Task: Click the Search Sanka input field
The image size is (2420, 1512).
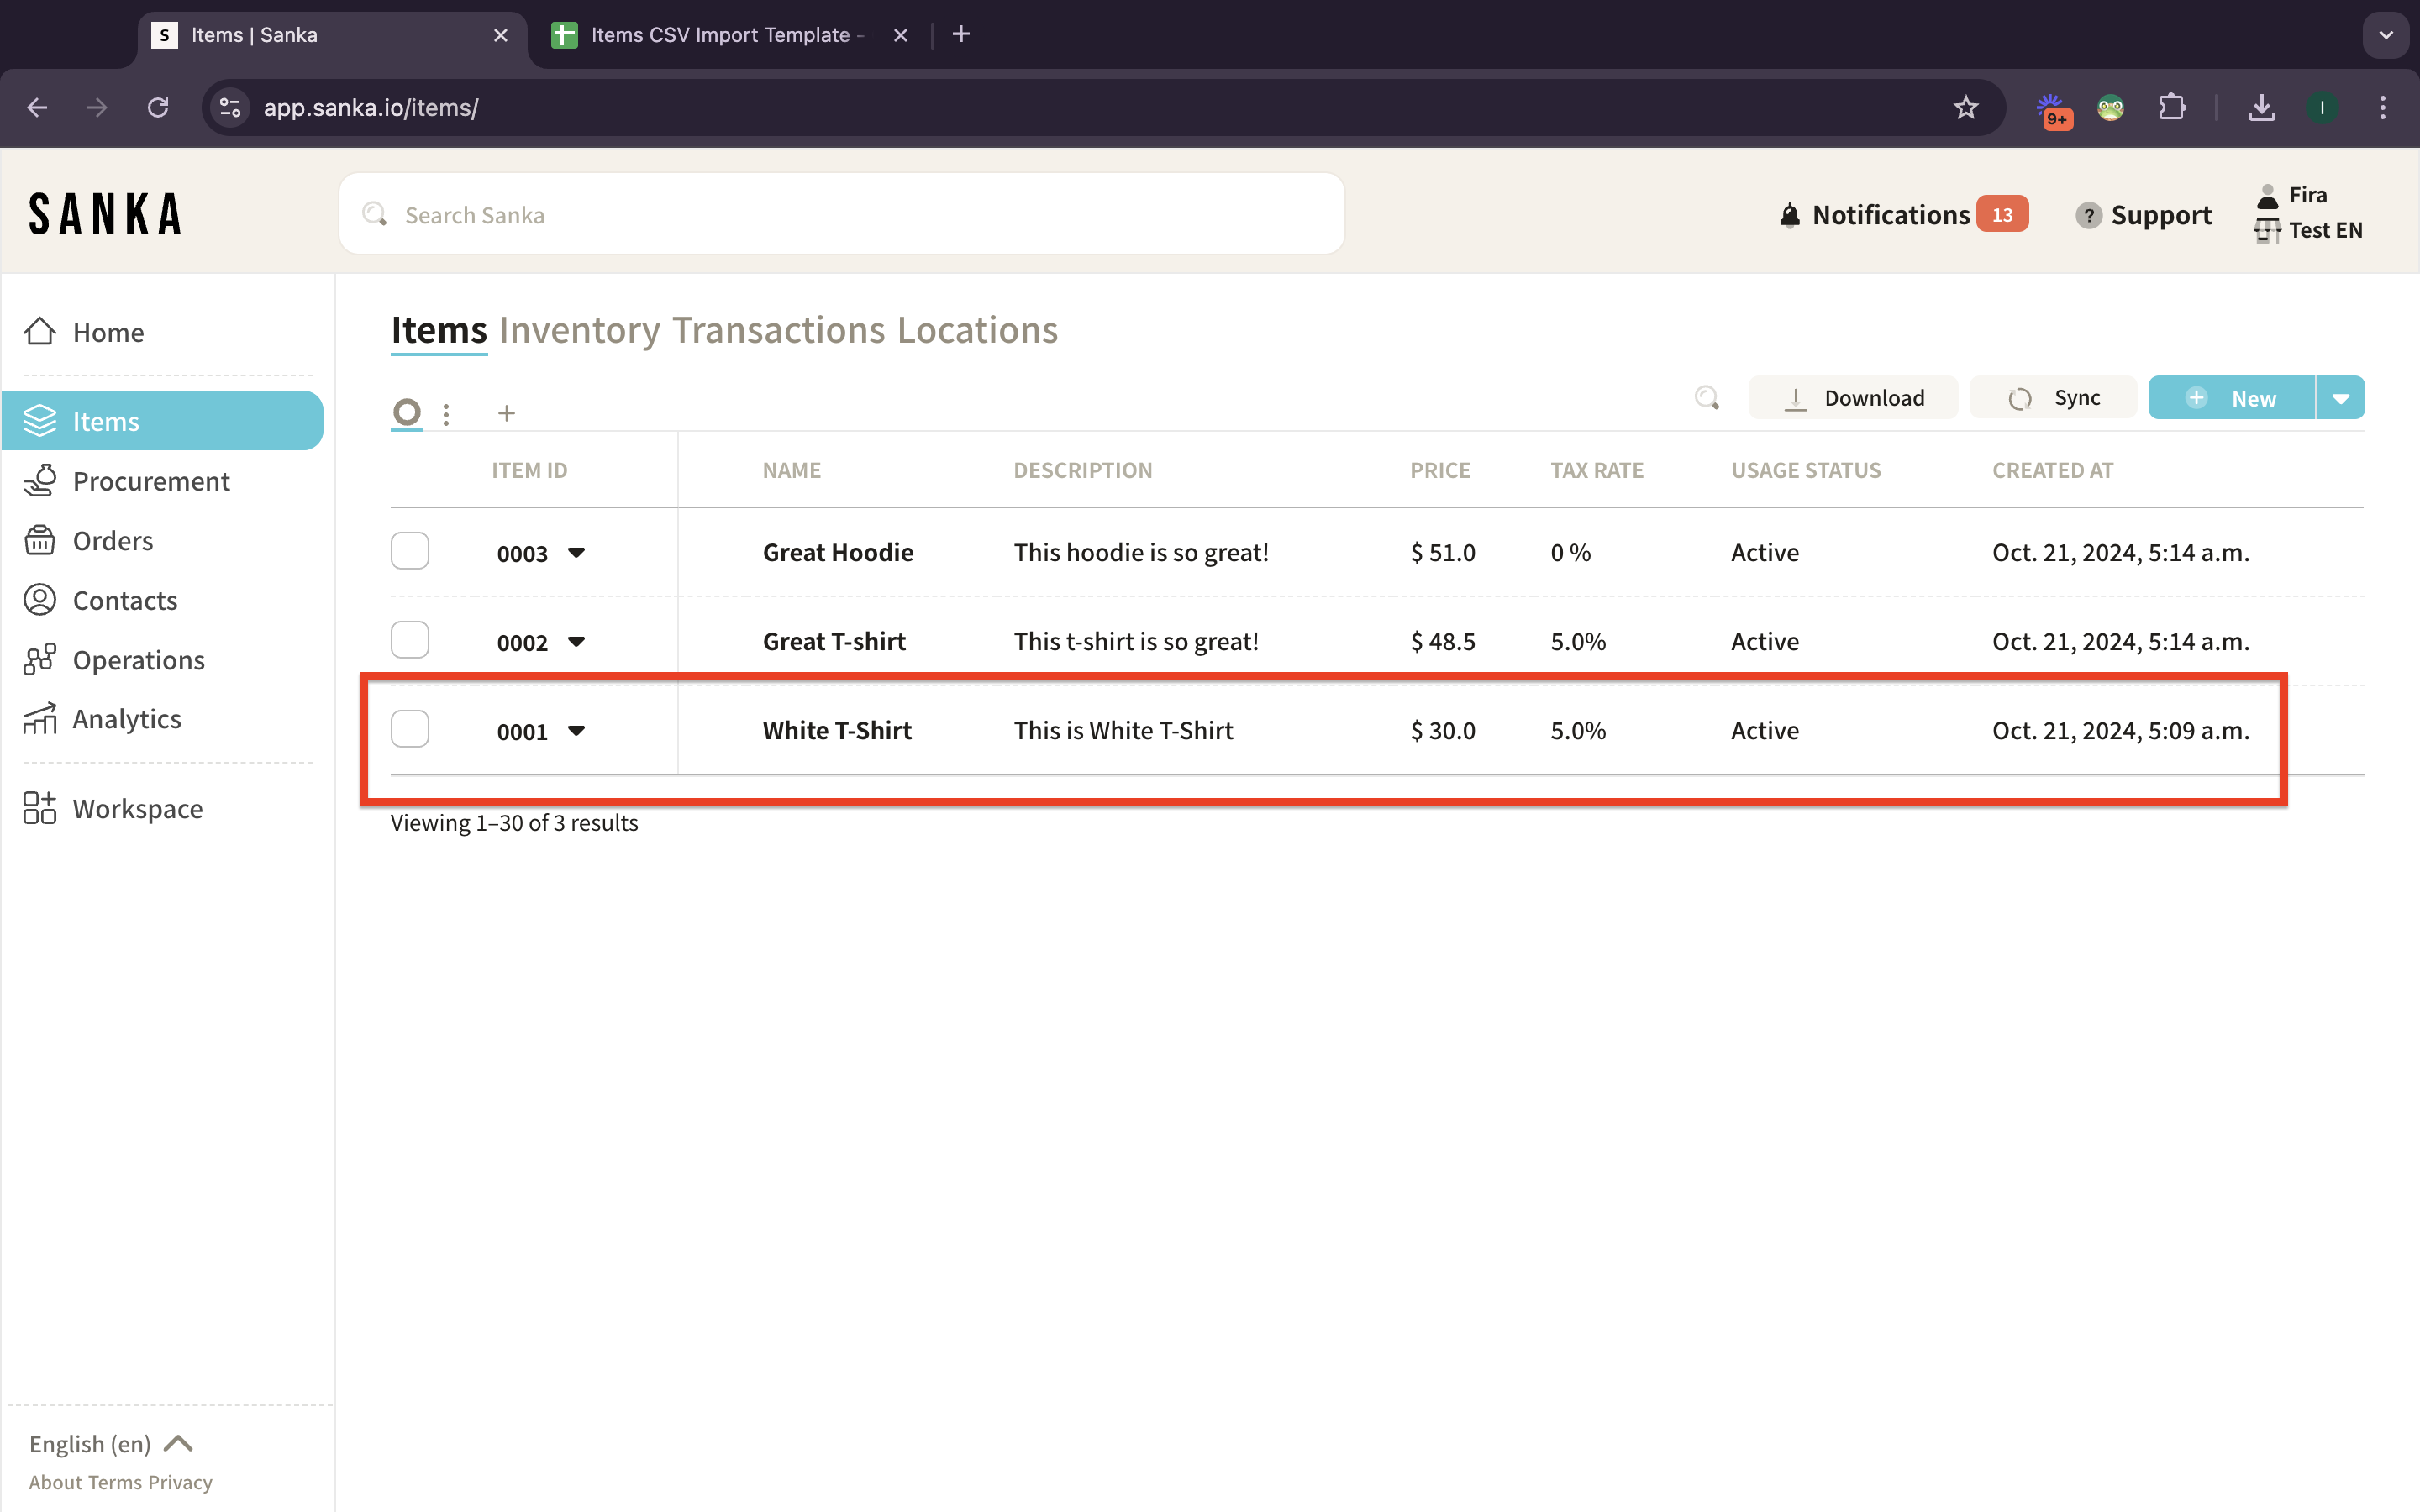Action: tap(840, 215)
